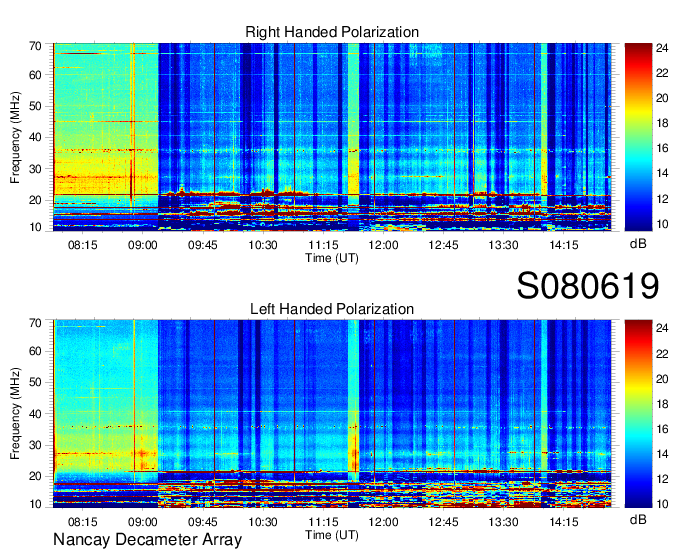
Task: Click the 18 dB mark on top color bar
Action: pos(662,124)
